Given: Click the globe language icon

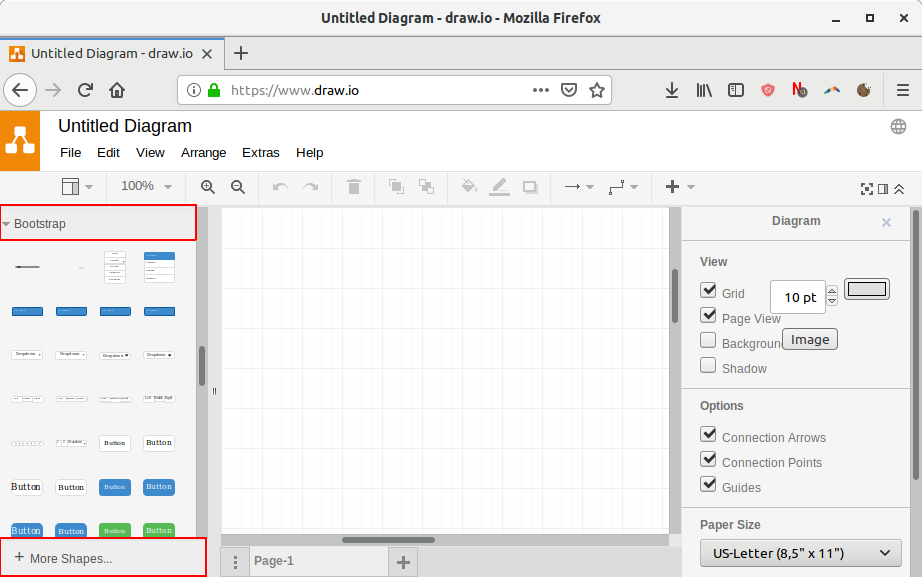Looking at the screenshot, I should point(898,126).
